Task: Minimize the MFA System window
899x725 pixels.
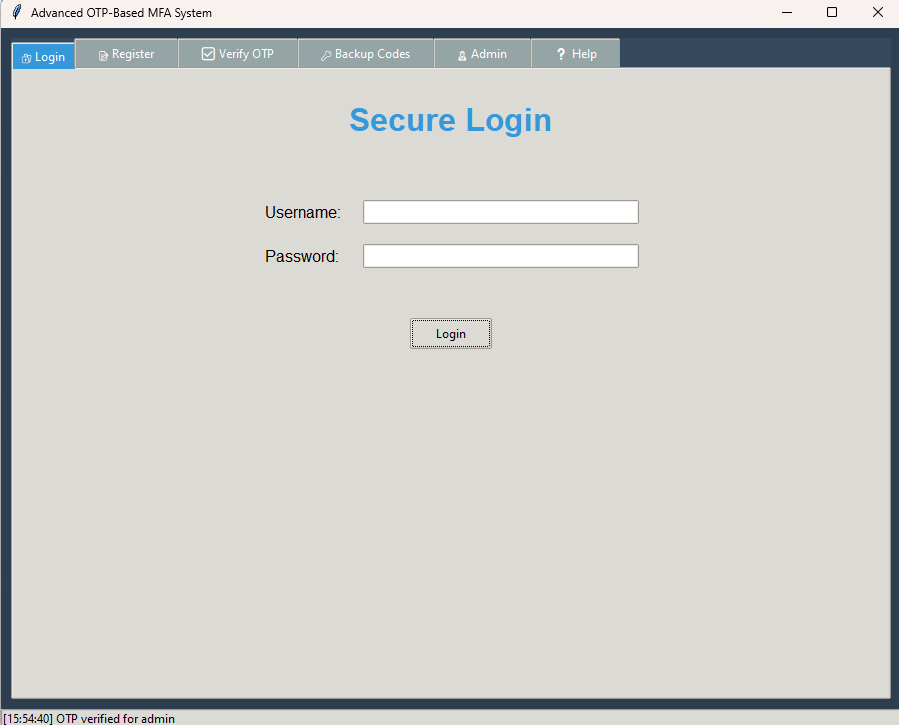Action: point(786,13)
